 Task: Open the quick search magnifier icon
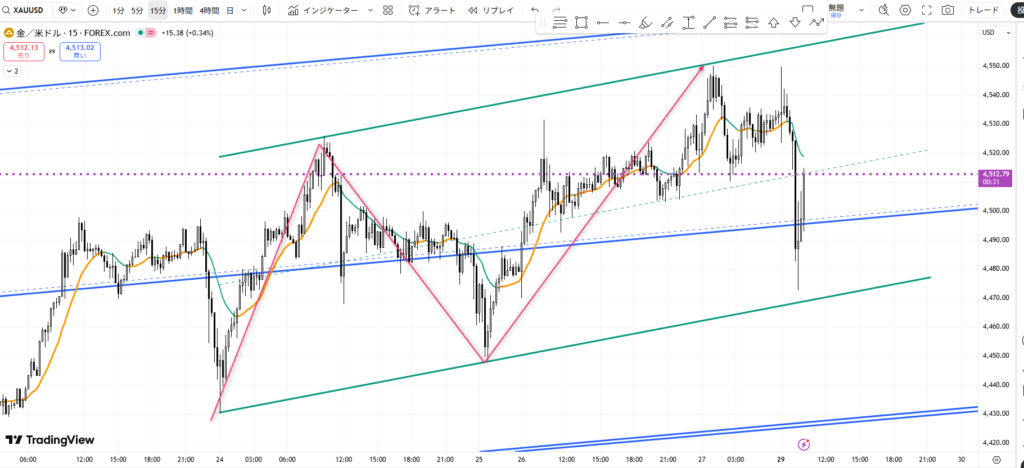tap(884, 10)
